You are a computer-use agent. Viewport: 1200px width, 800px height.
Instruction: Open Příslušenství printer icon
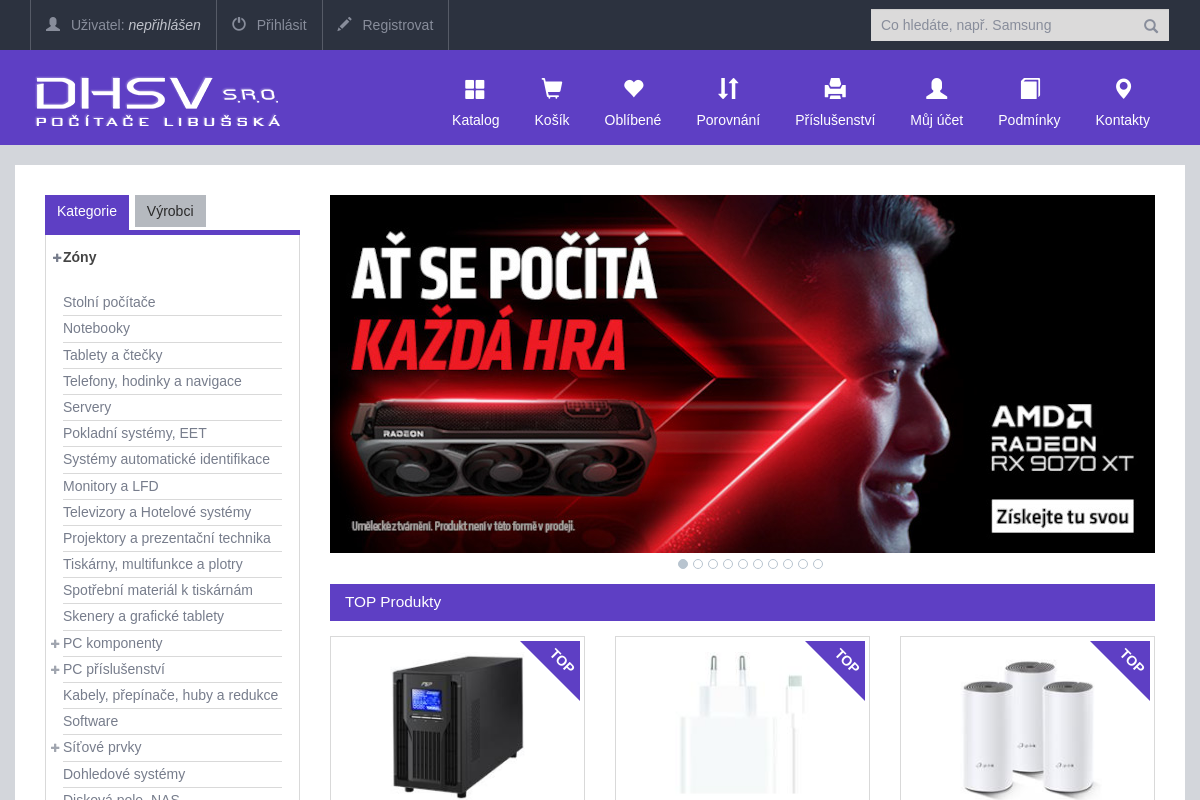click(835, 89)
